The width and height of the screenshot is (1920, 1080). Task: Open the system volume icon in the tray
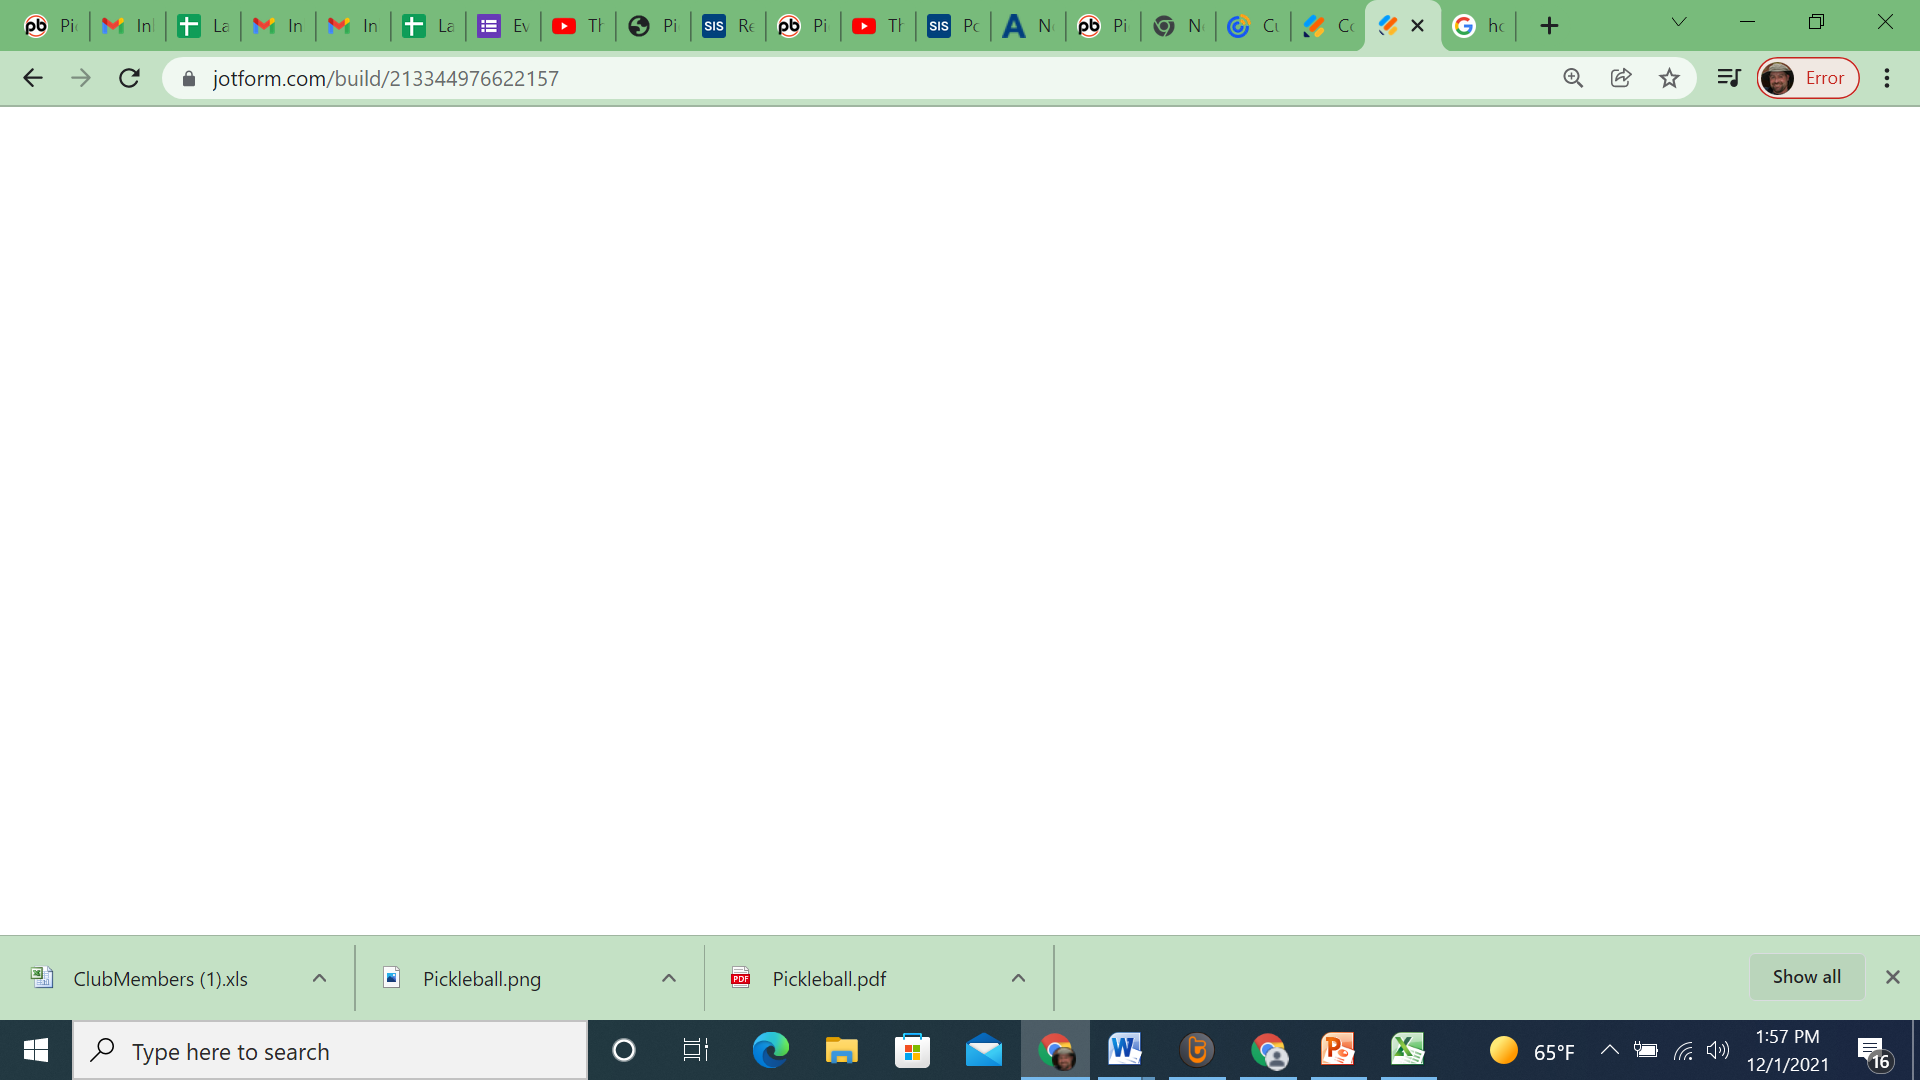(x=1719, y=1050)
